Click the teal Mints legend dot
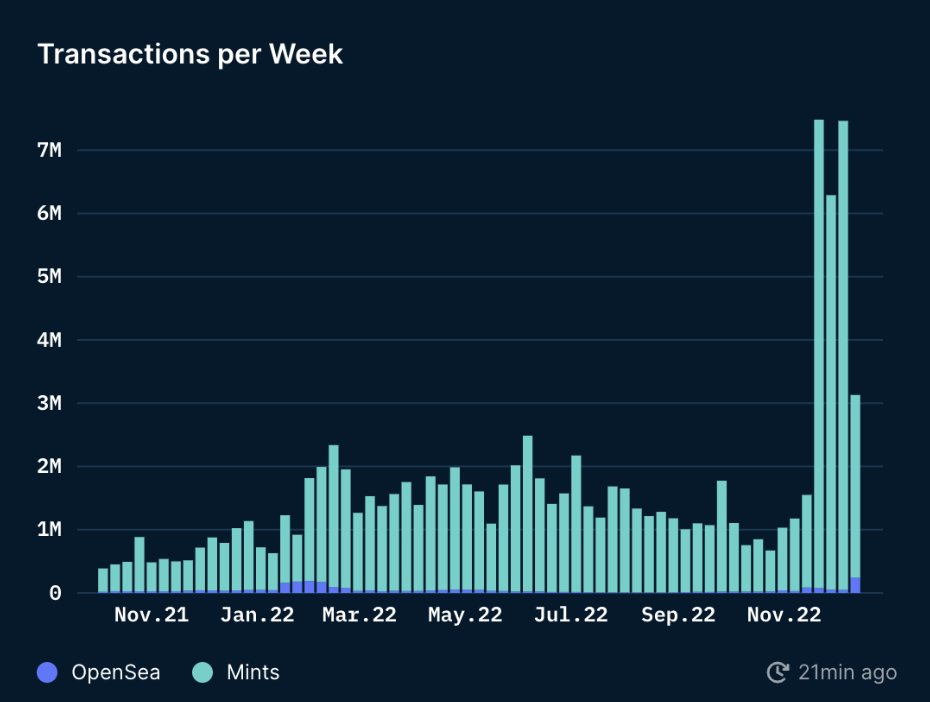This screenshot has width=930, height=702. pos(202,672)
